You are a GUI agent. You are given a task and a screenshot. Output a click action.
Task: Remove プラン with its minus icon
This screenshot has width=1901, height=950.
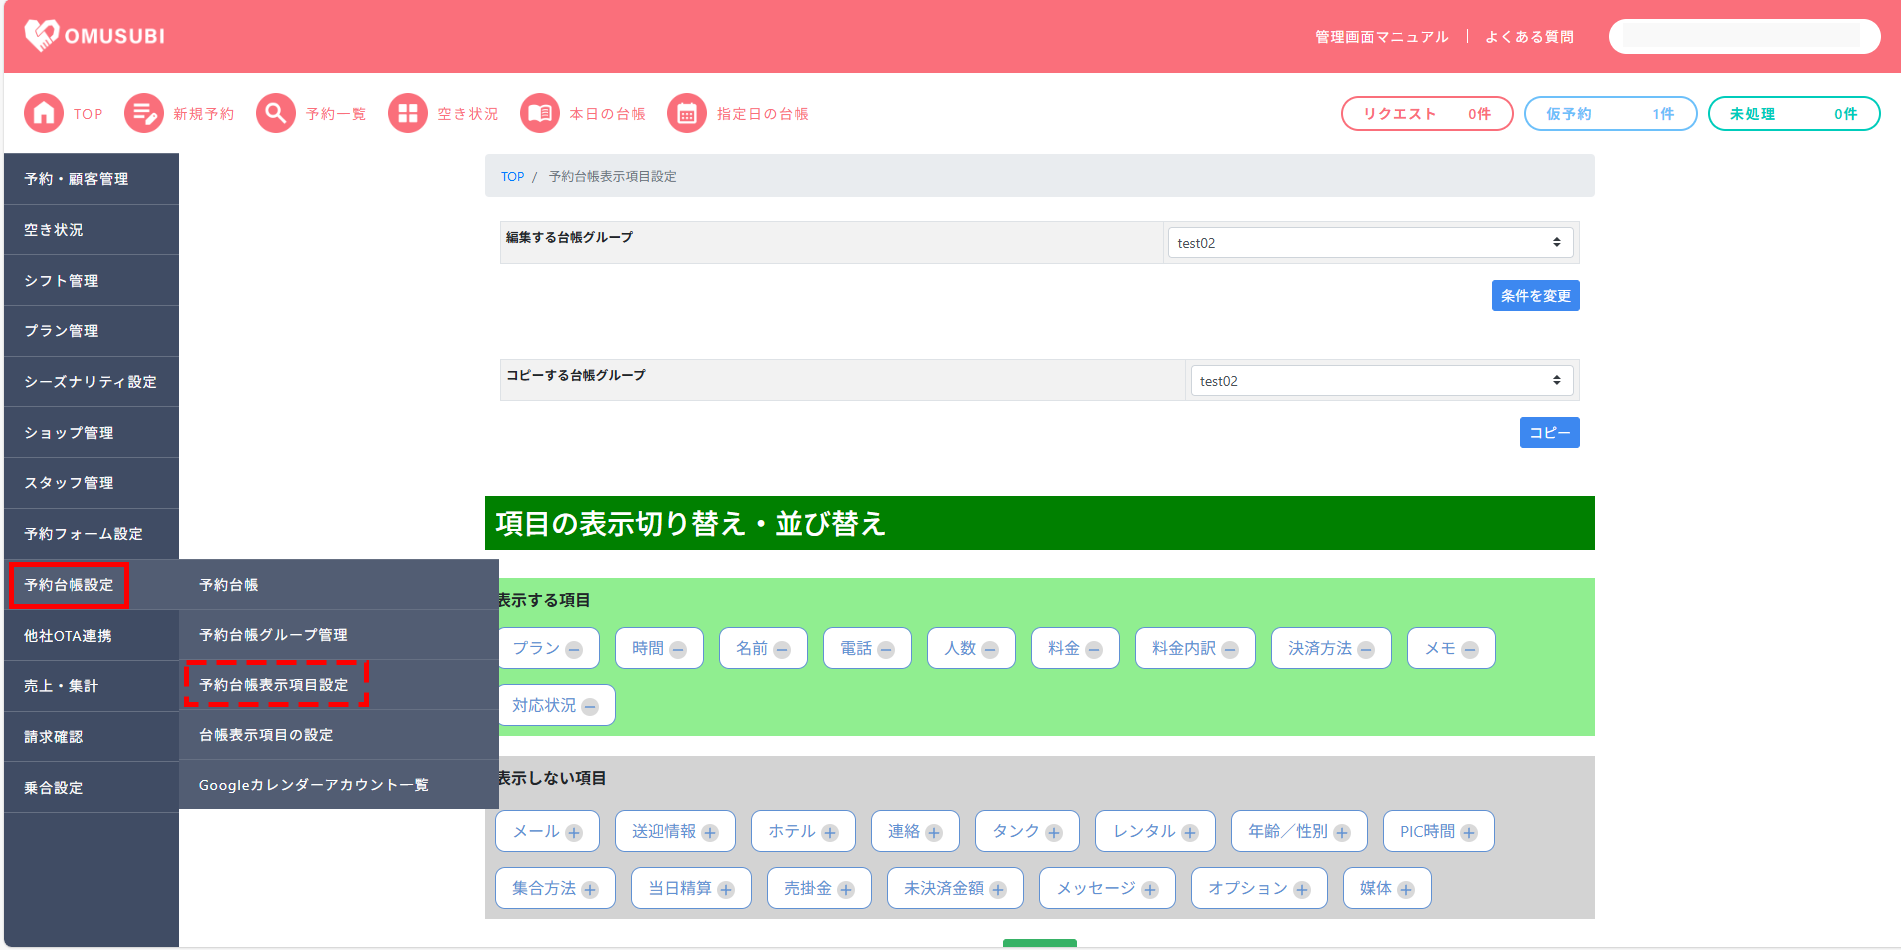point(574,650)
